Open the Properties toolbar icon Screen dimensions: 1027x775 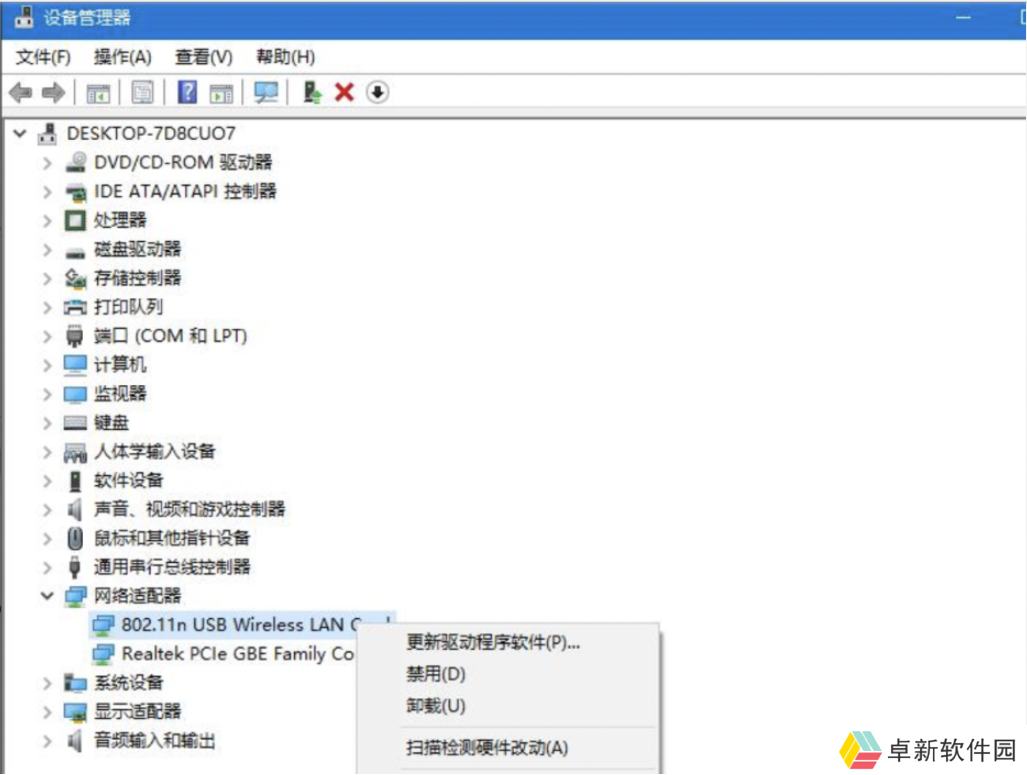tap(142, 92)
